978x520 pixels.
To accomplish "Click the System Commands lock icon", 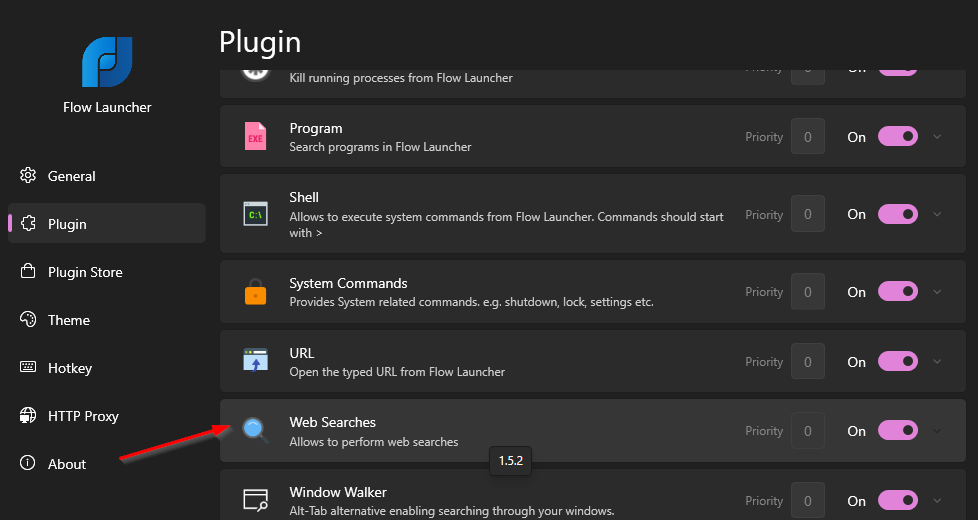I will tap(256, 292).
